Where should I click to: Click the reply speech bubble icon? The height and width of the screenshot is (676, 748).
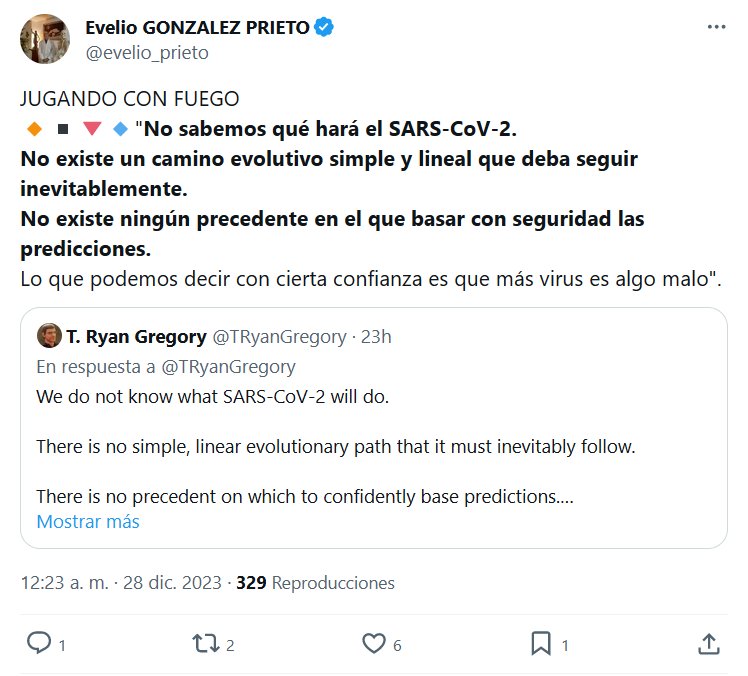[x=38, y=643]
